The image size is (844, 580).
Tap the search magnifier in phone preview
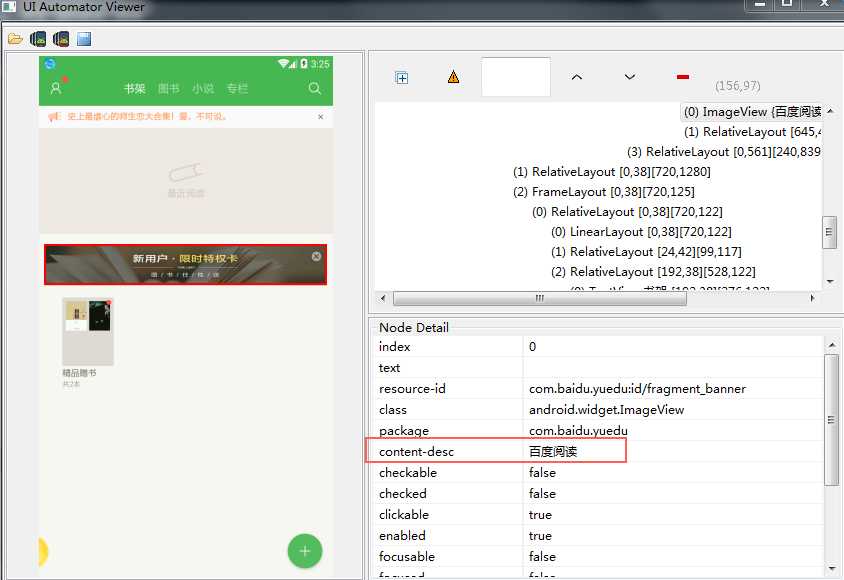pyautogui.click(x=315, y=88)
